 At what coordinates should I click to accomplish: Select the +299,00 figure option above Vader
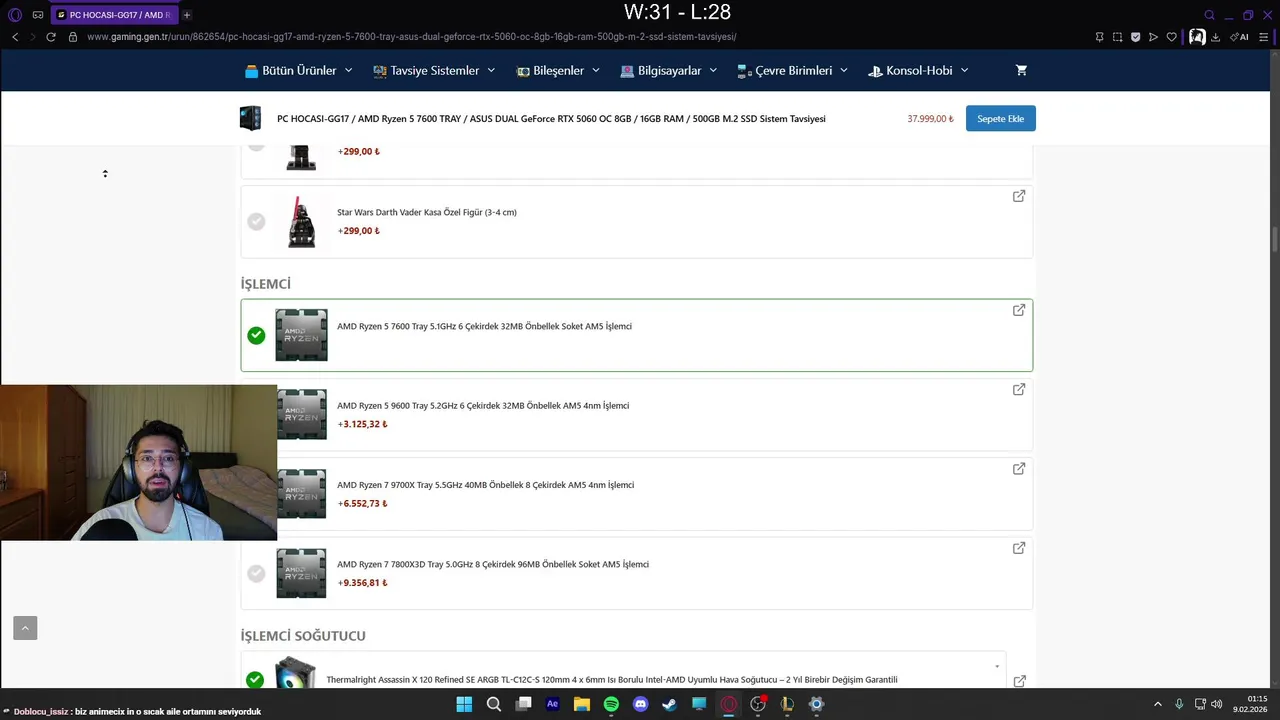256,145
